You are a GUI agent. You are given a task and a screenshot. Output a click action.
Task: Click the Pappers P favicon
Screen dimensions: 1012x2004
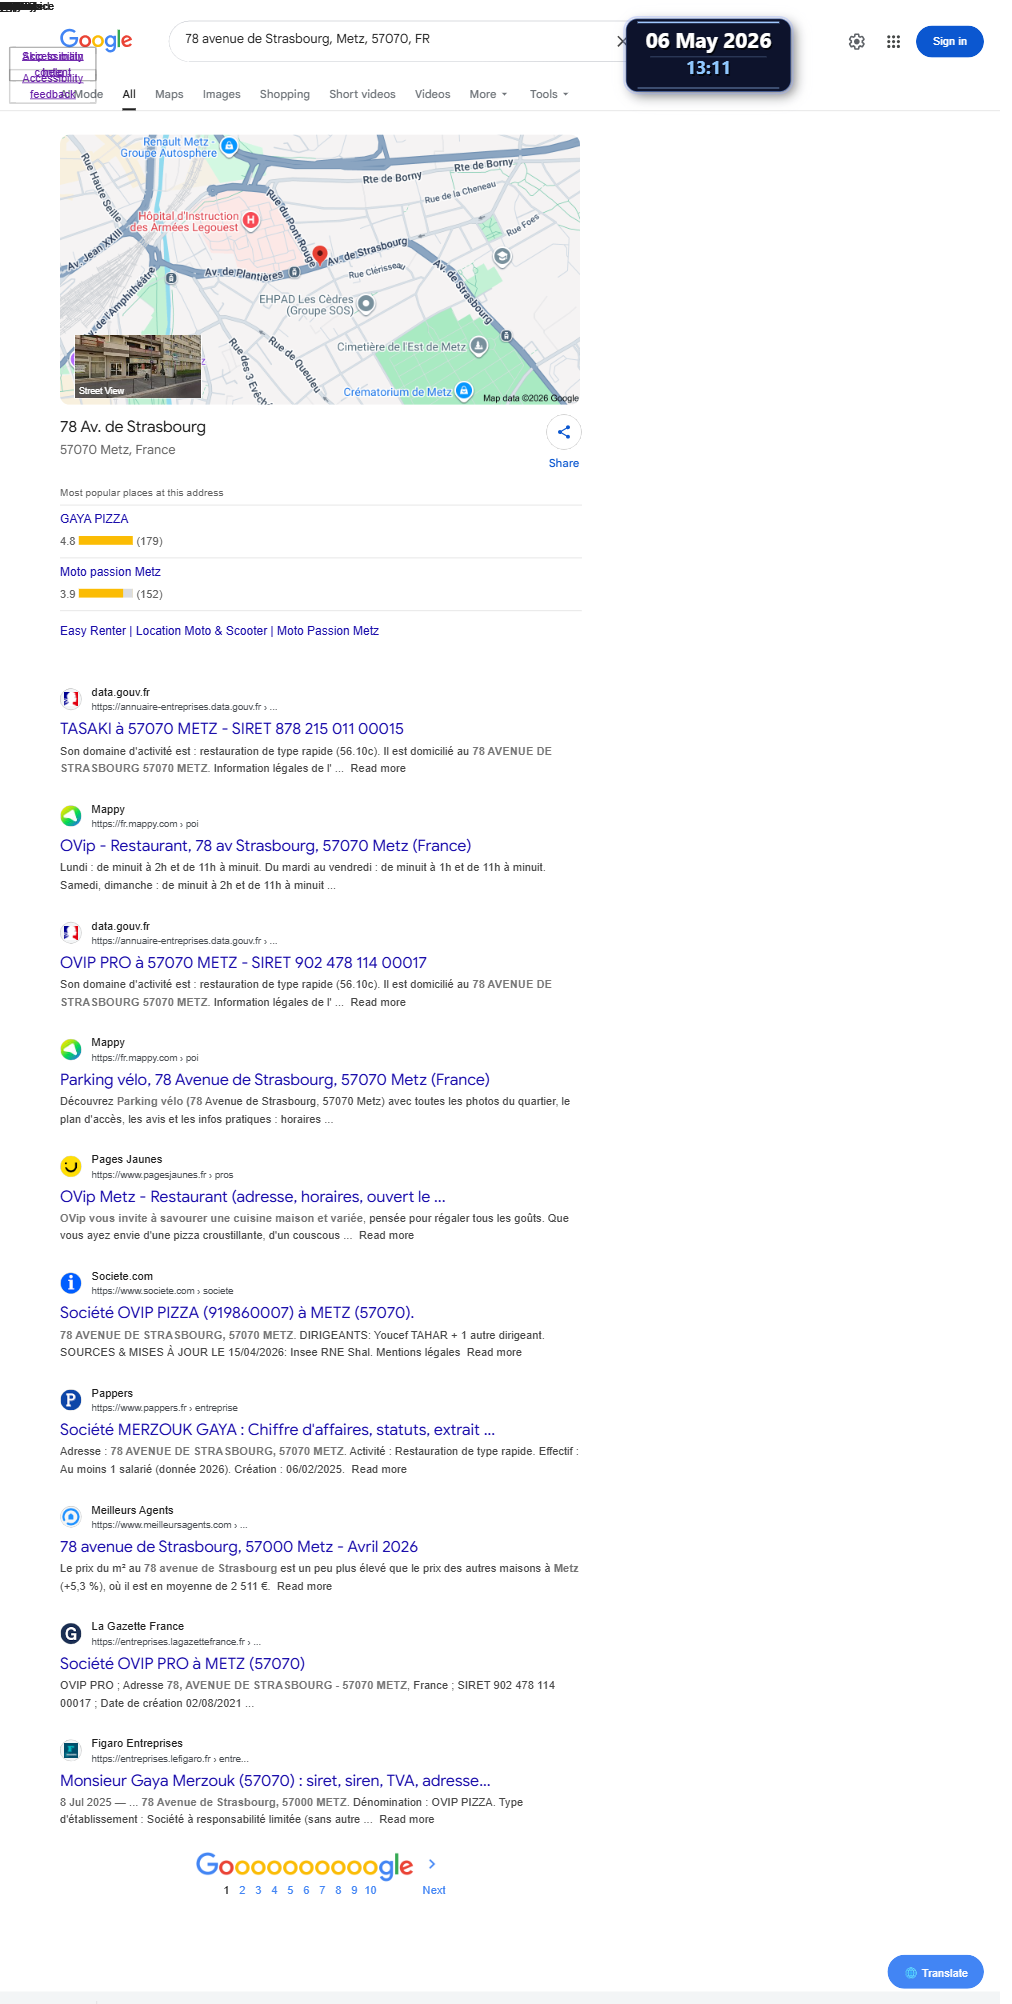pos(71,1400)
